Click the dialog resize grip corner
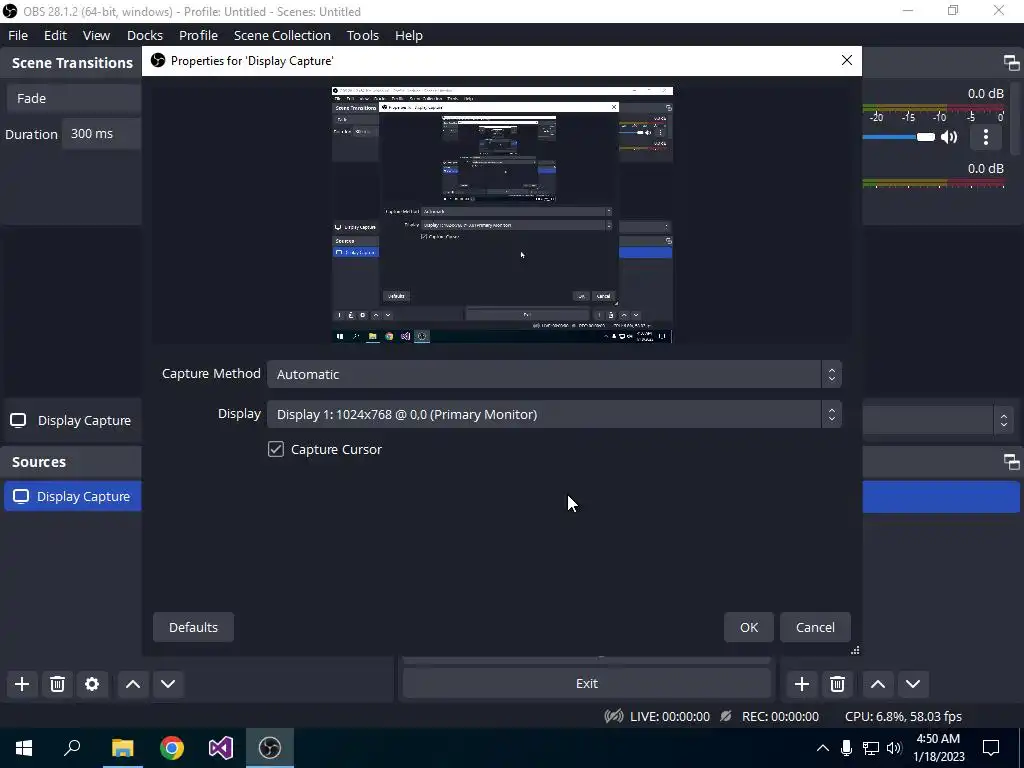This screenshot has height=768, width=1024. (855, 650)
